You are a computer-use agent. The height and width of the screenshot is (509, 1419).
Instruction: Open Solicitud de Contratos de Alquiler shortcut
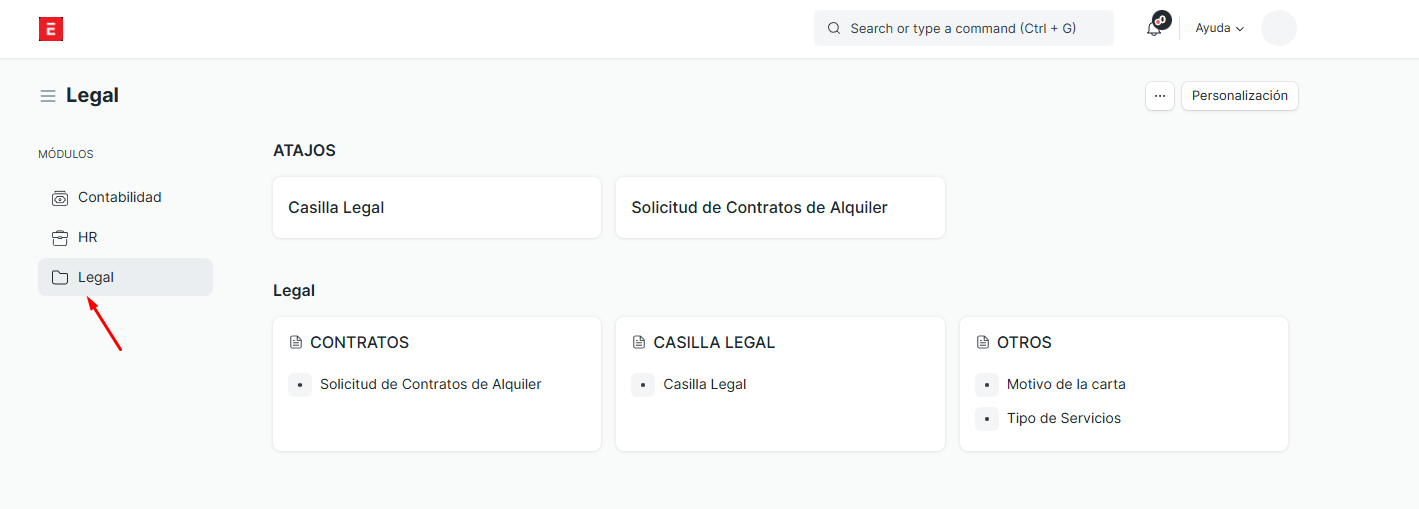click(780, 208)
